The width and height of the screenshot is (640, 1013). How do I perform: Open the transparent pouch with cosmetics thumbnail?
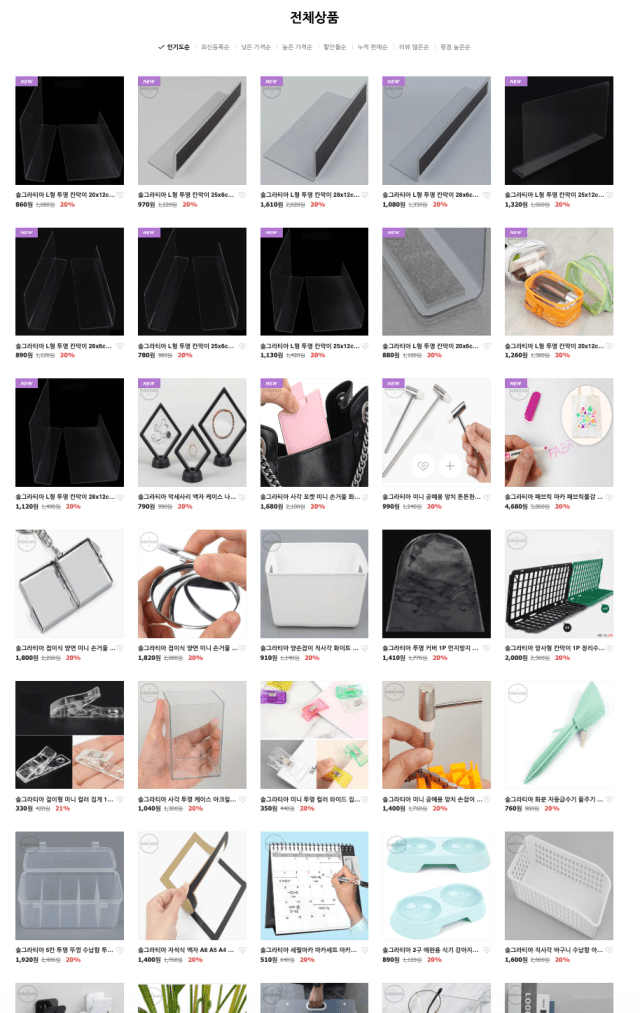coord(559,281)
